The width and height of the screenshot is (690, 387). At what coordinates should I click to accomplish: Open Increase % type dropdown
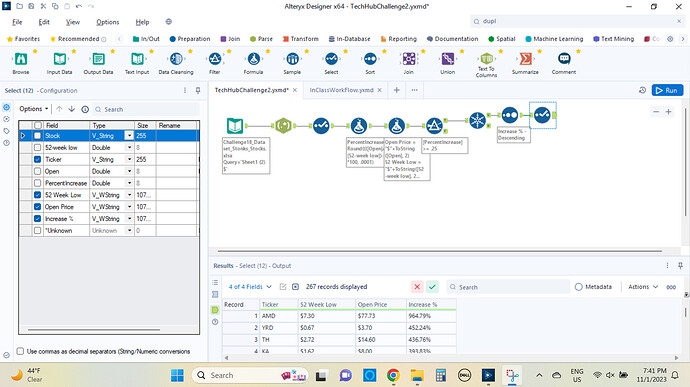(129, 219)
